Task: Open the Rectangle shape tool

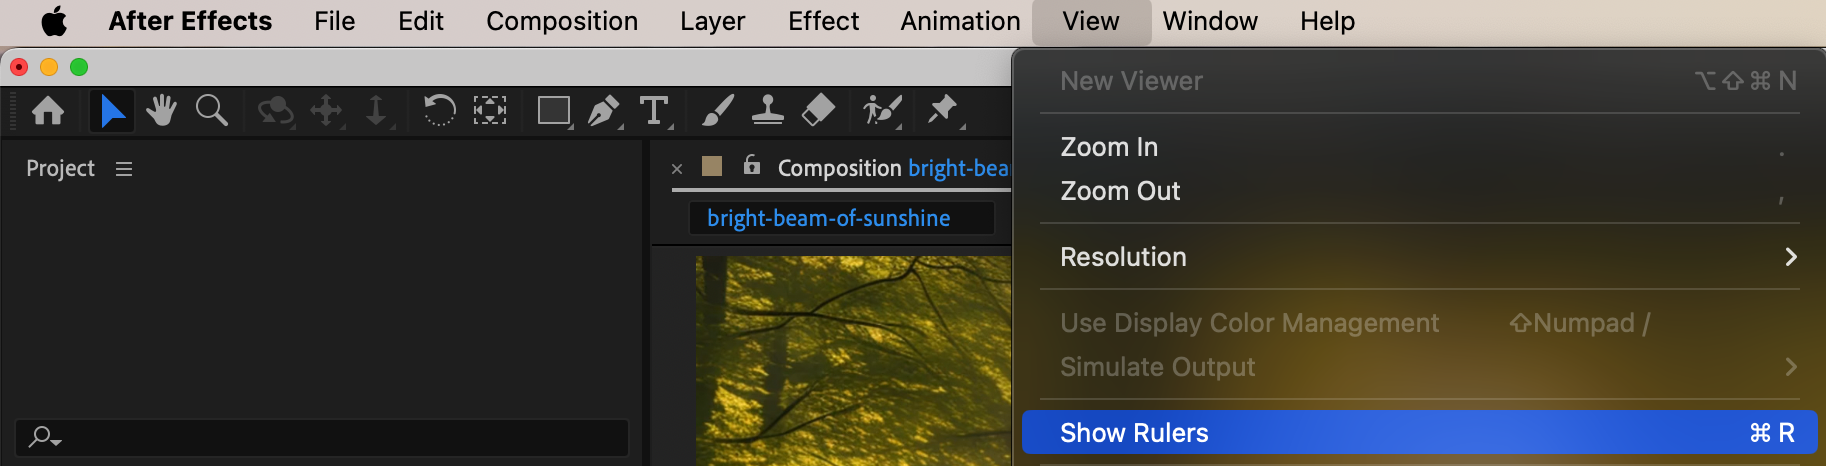Action: coord(553,110)
